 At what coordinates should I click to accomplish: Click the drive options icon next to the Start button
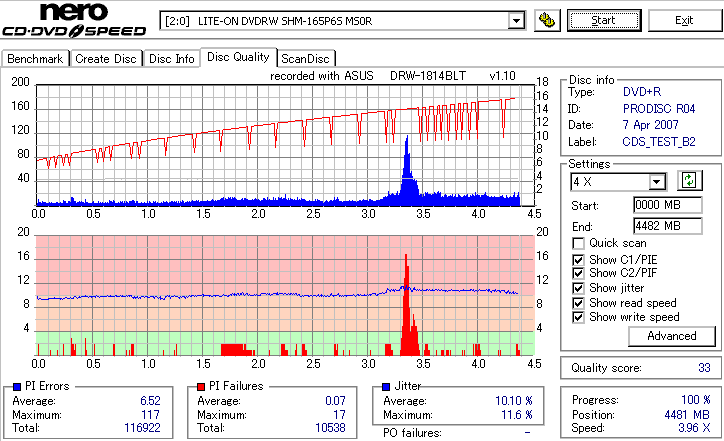click(547, 21)
